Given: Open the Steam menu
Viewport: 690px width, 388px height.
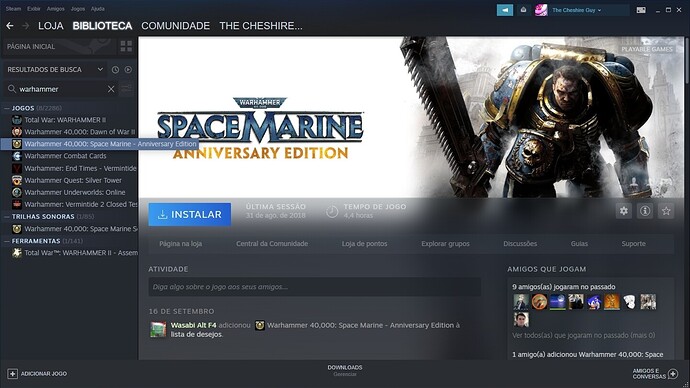Looking at the screenshot, I should (13, 9).
